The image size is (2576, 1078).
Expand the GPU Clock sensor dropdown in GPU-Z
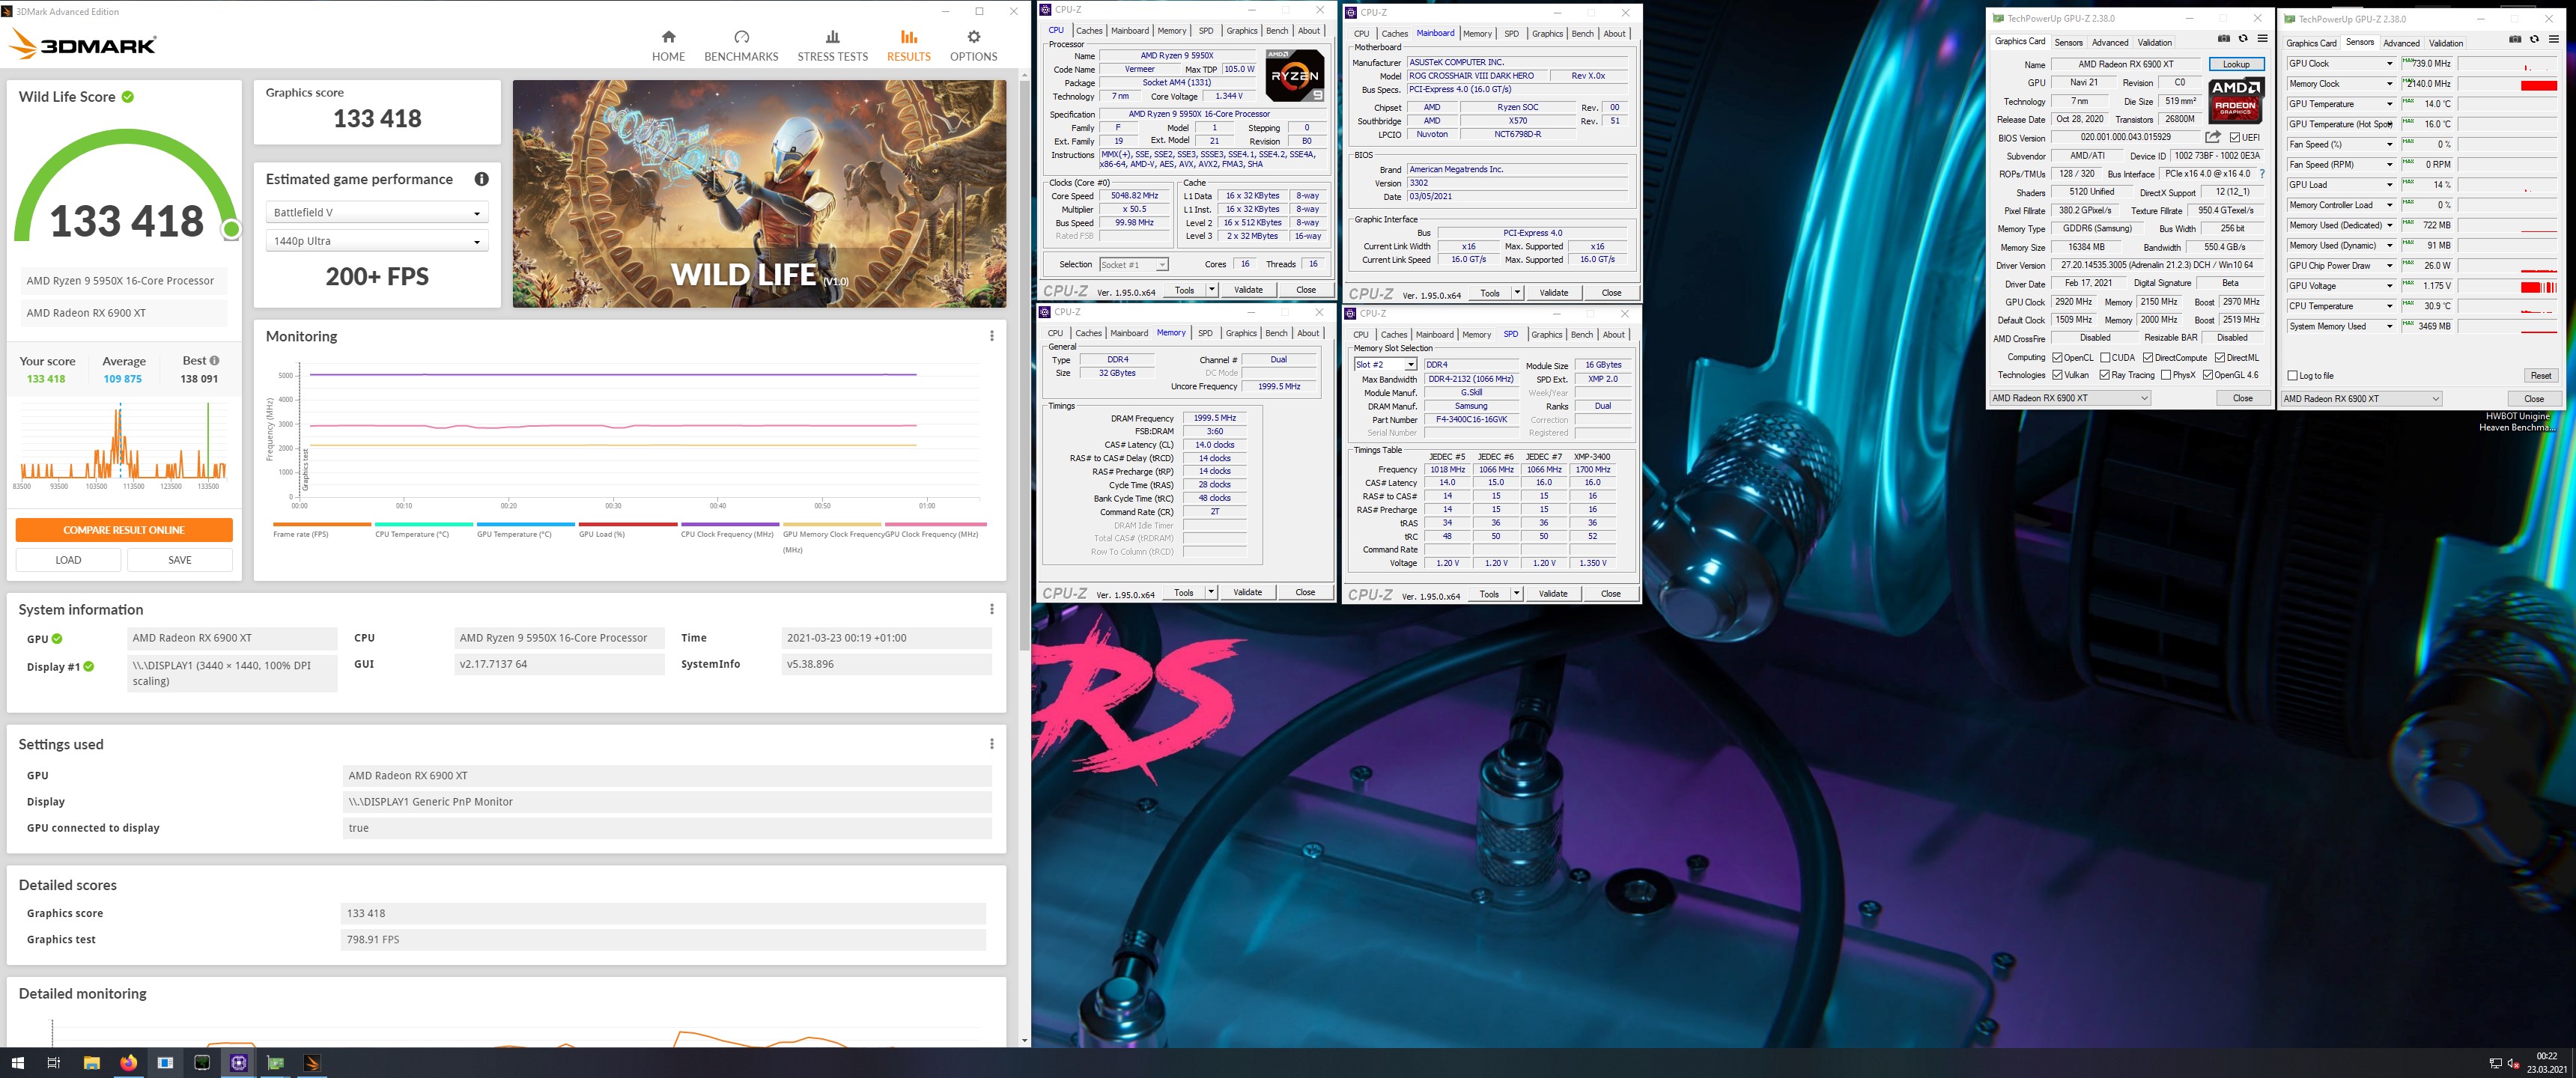[2390, 64]
